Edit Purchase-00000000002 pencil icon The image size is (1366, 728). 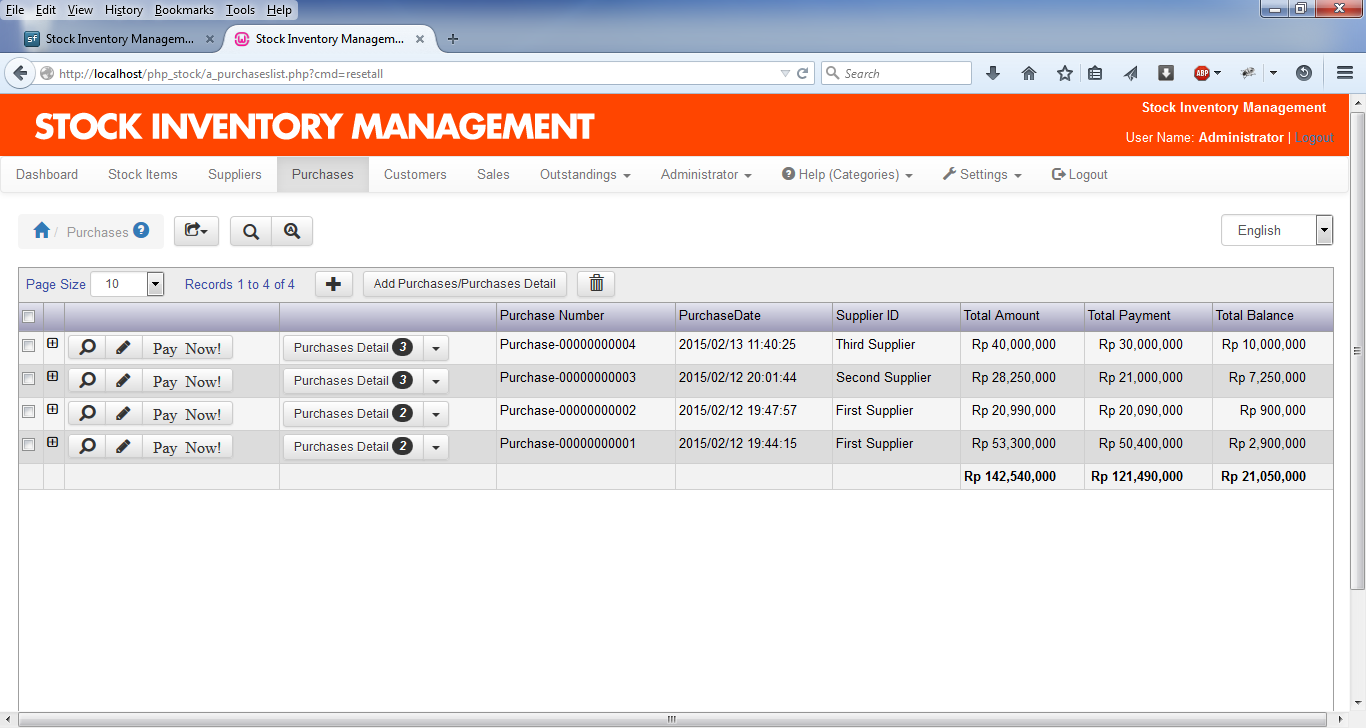(123, 414)
